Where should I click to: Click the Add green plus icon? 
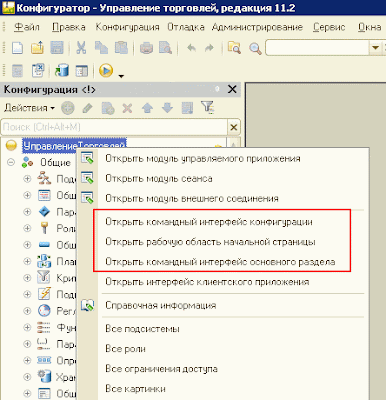[x=68, y=108]
